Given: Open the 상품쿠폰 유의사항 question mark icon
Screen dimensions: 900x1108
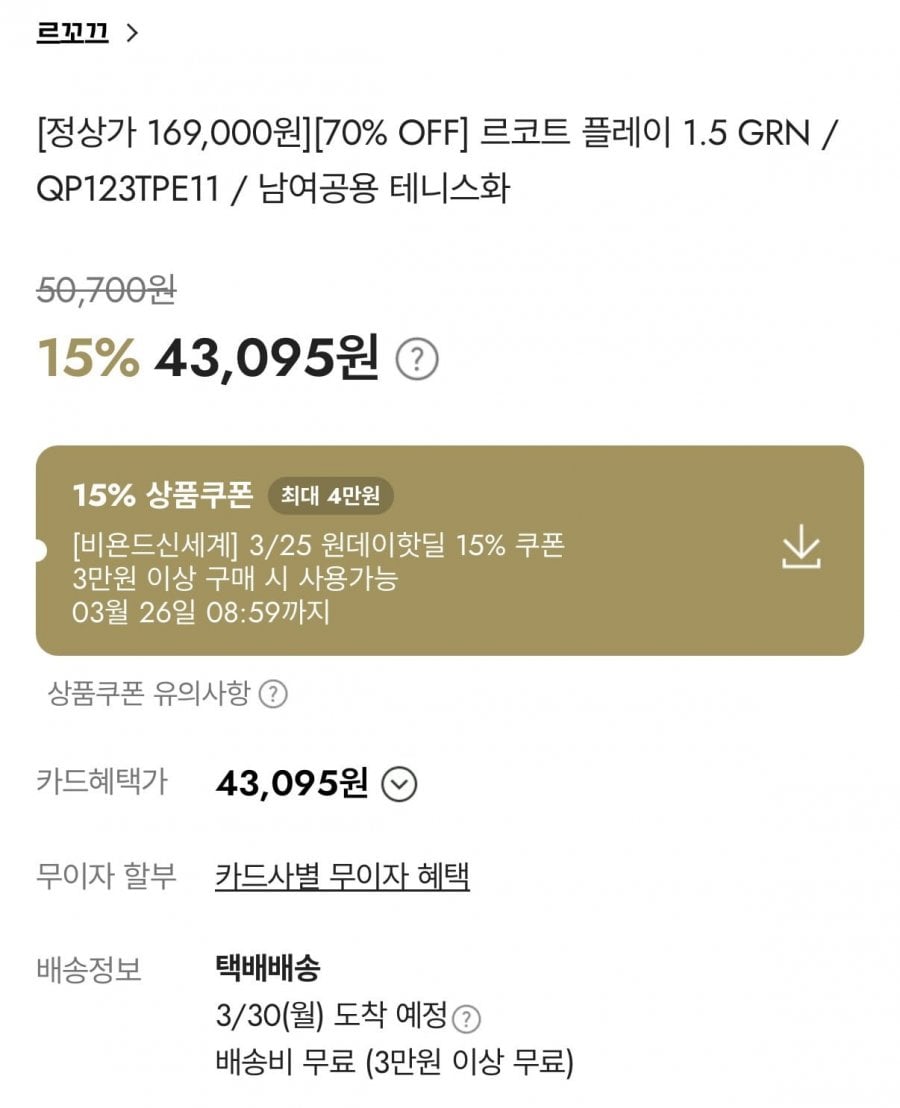Looking at the screenshot, I should tap(273, 694).
